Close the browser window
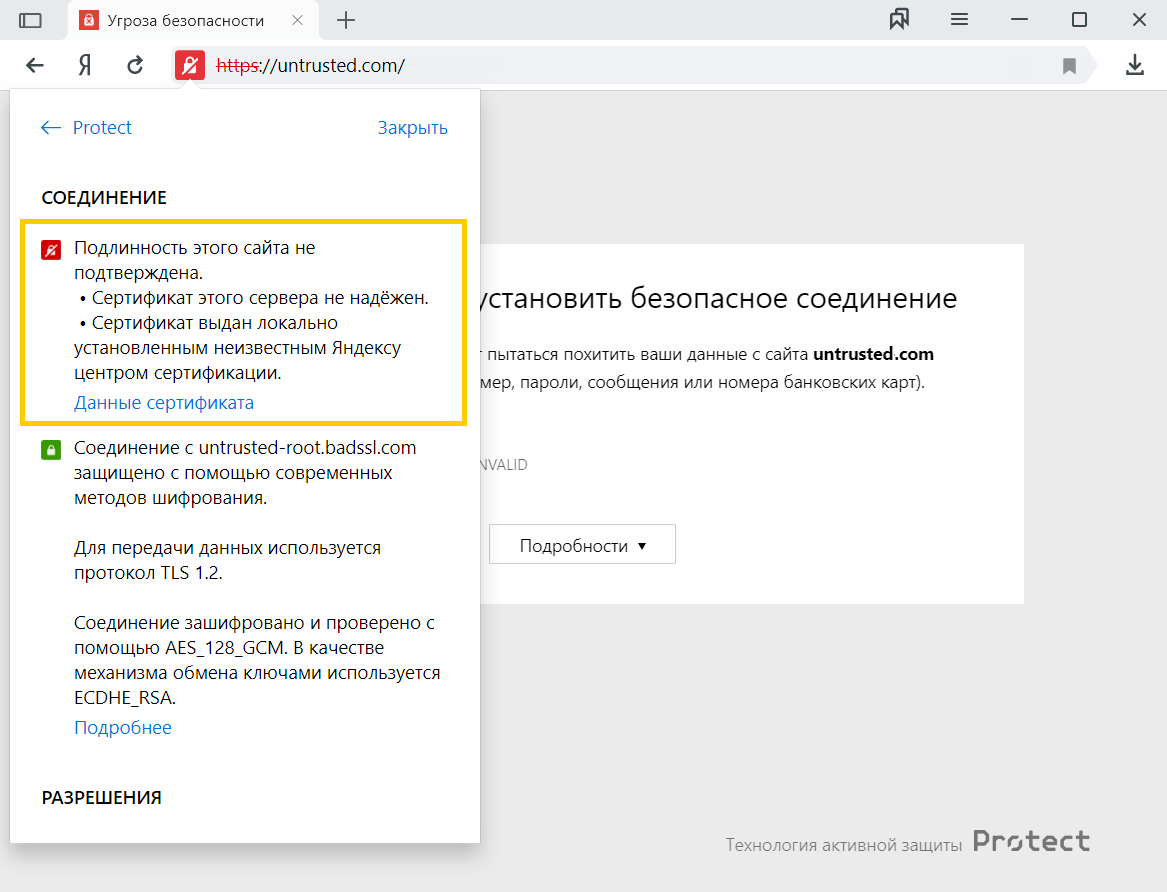1167x892 pixels. click(1139, 19)
